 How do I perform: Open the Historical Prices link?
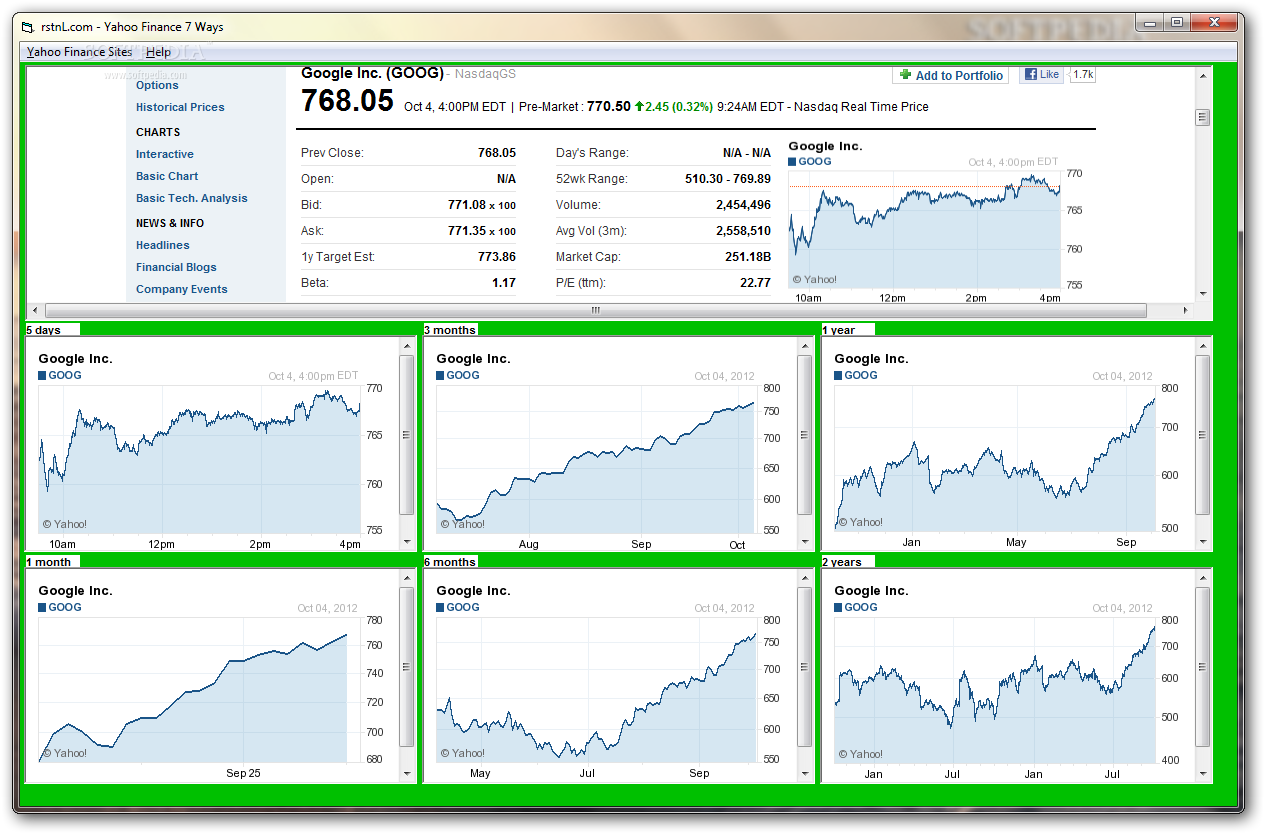(180, 107)
